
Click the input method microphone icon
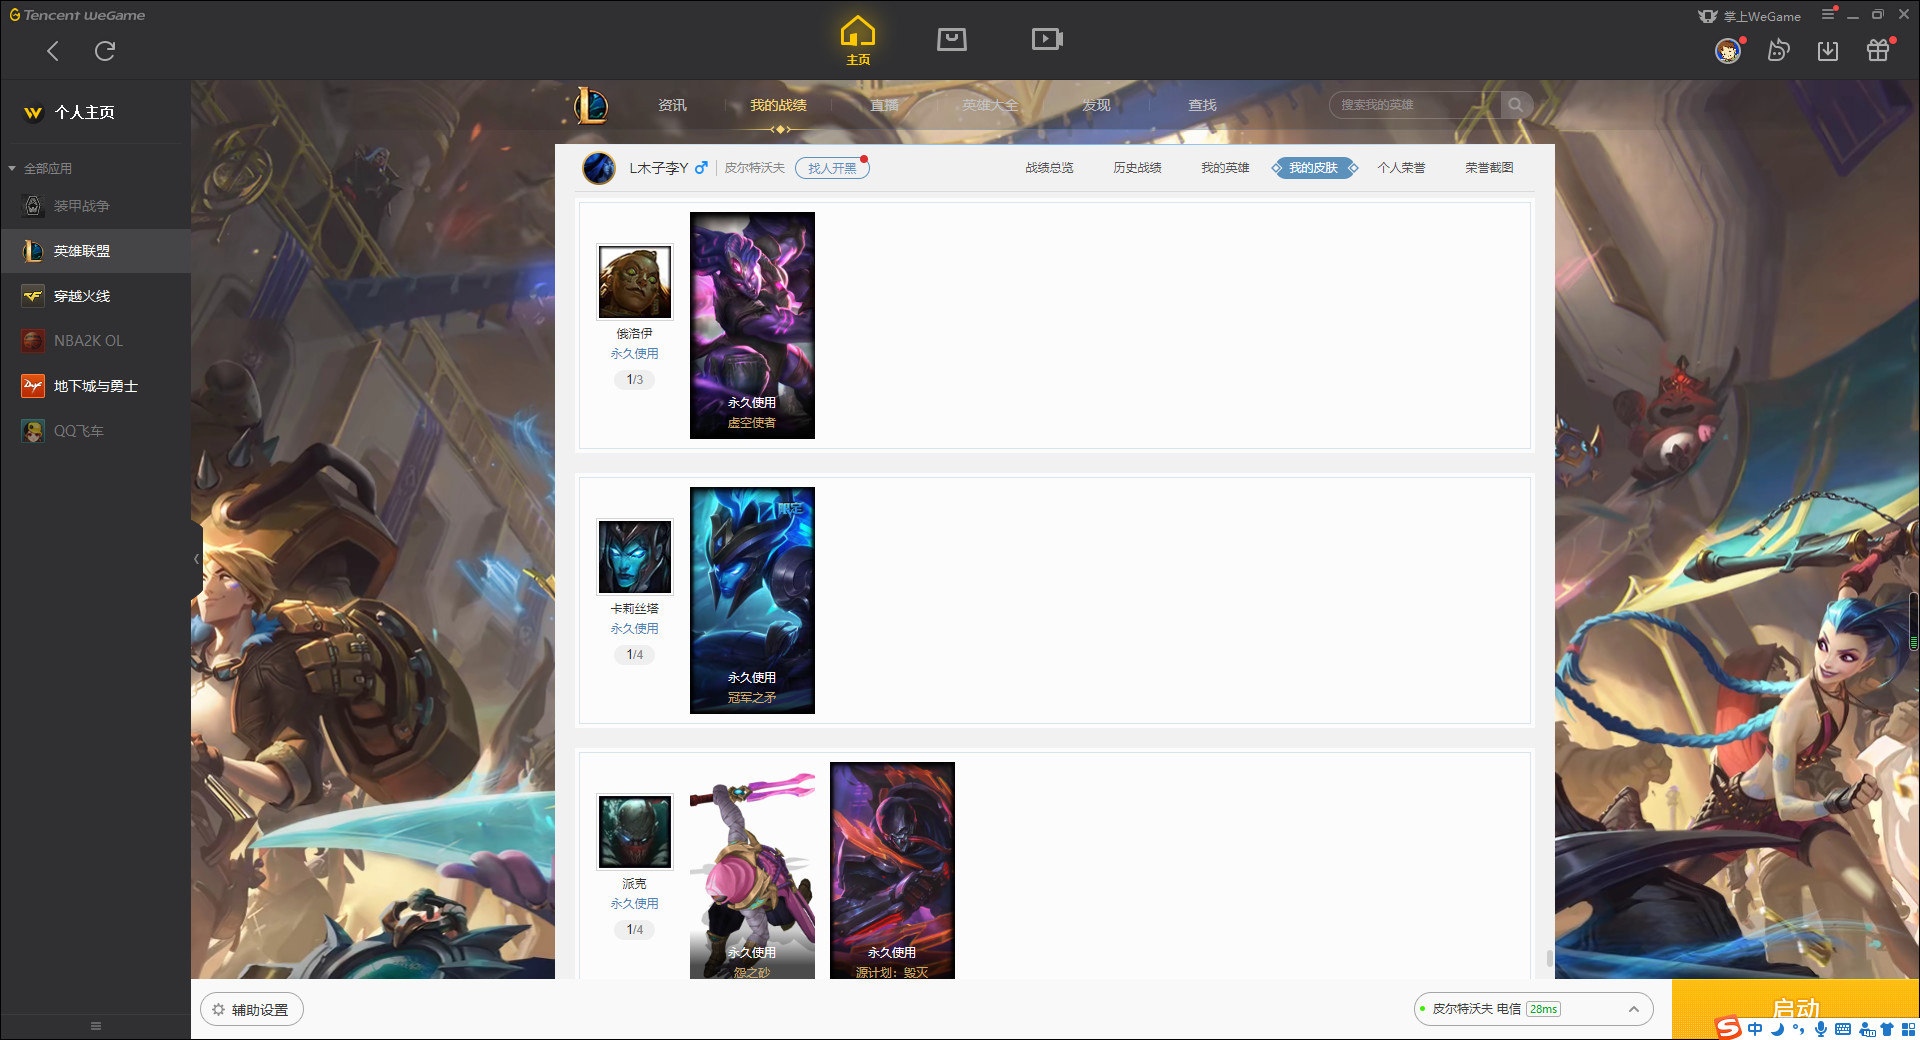point(1821,1029)
